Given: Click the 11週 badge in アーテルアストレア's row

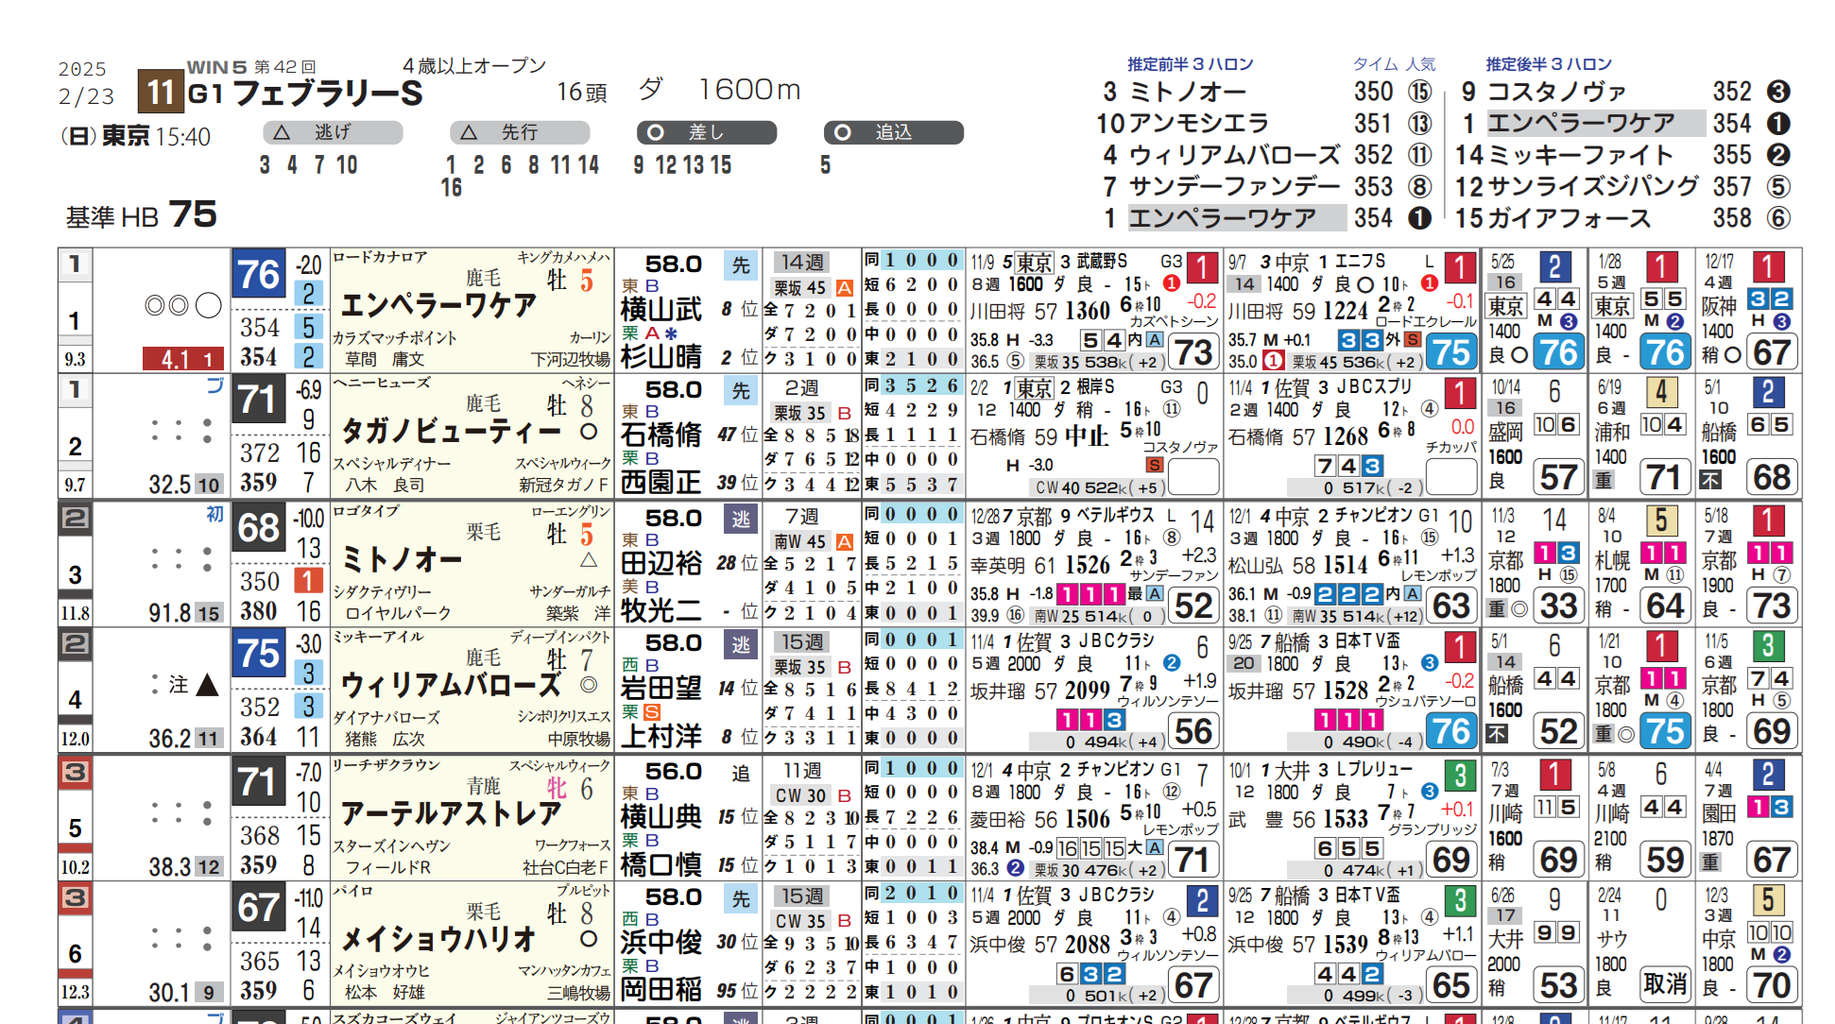Looking at the screenshot, I should click(802, 771).
